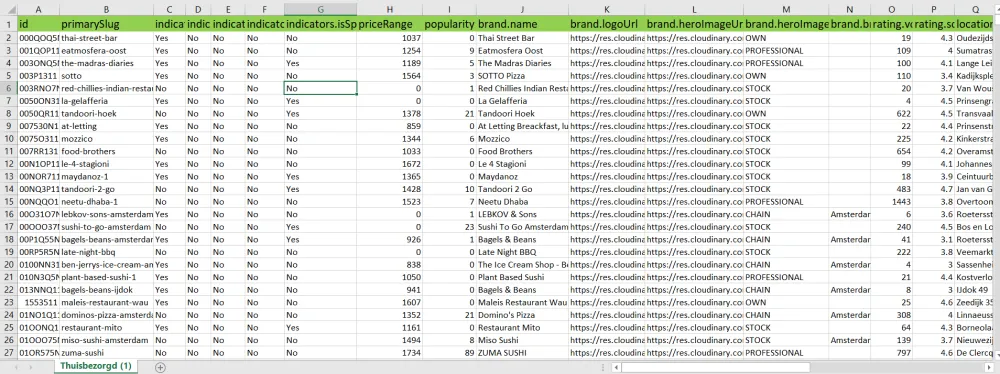Screen dimensions: 1000x374
Task: Select the the-madras-diaries slug cell
Action: (106, 63)
